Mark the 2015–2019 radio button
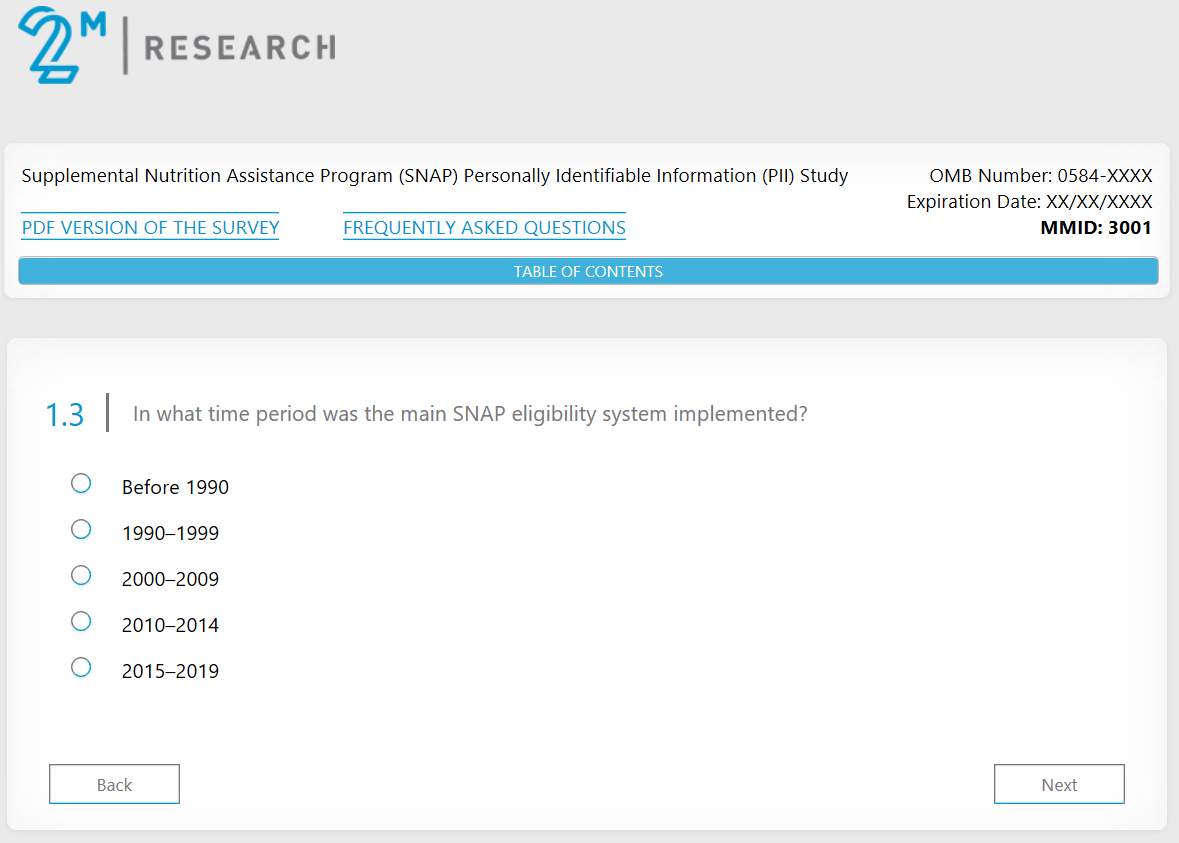The width and height of the screenshot is (1179, 843). (81, 668)
